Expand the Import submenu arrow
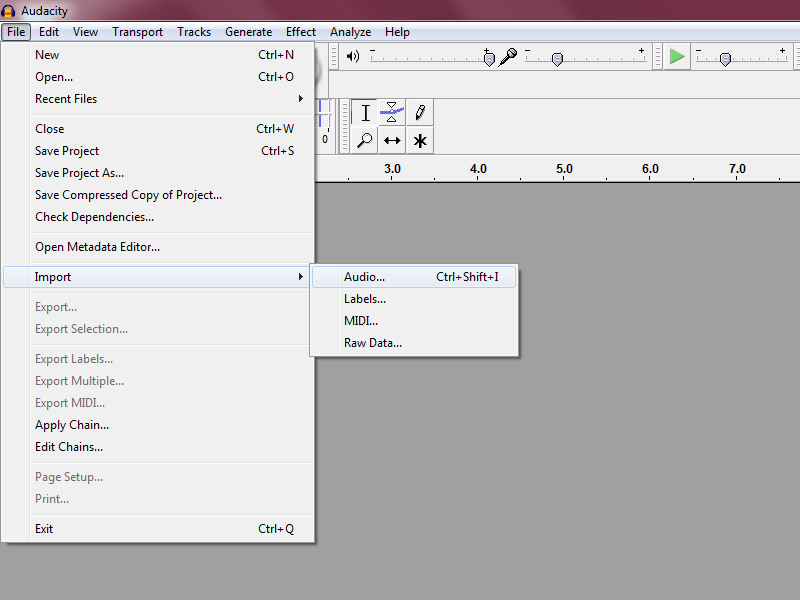 tap(301, 277)
